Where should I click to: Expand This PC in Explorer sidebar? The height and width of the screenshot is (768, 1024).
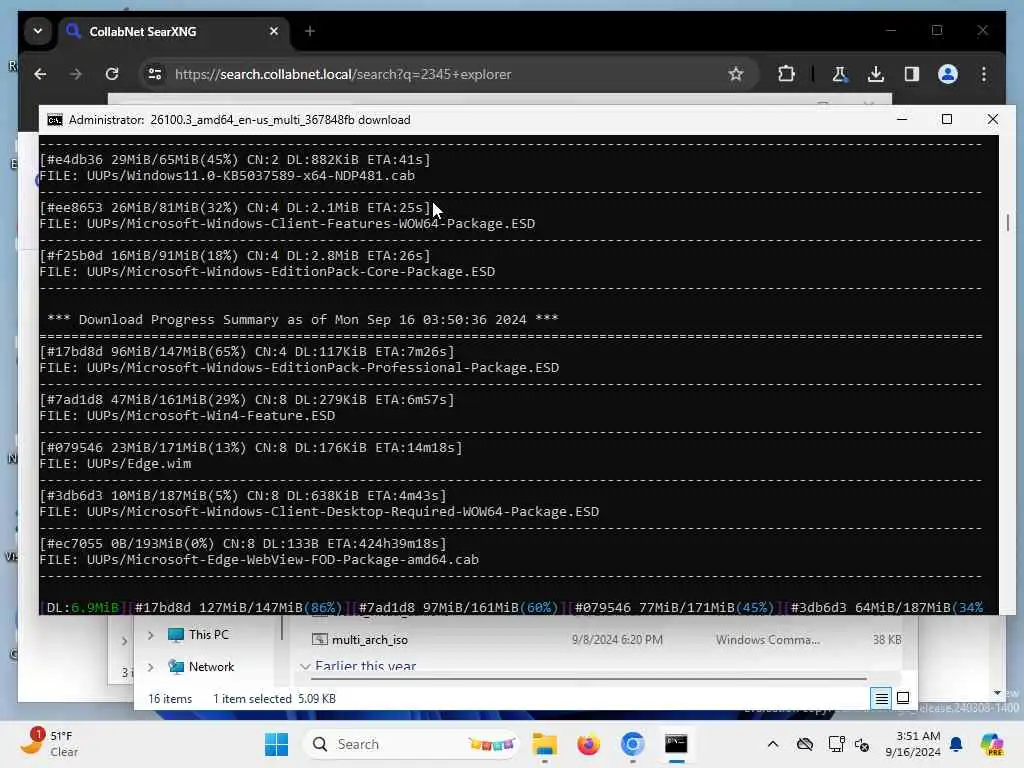(x=150, y=635)
